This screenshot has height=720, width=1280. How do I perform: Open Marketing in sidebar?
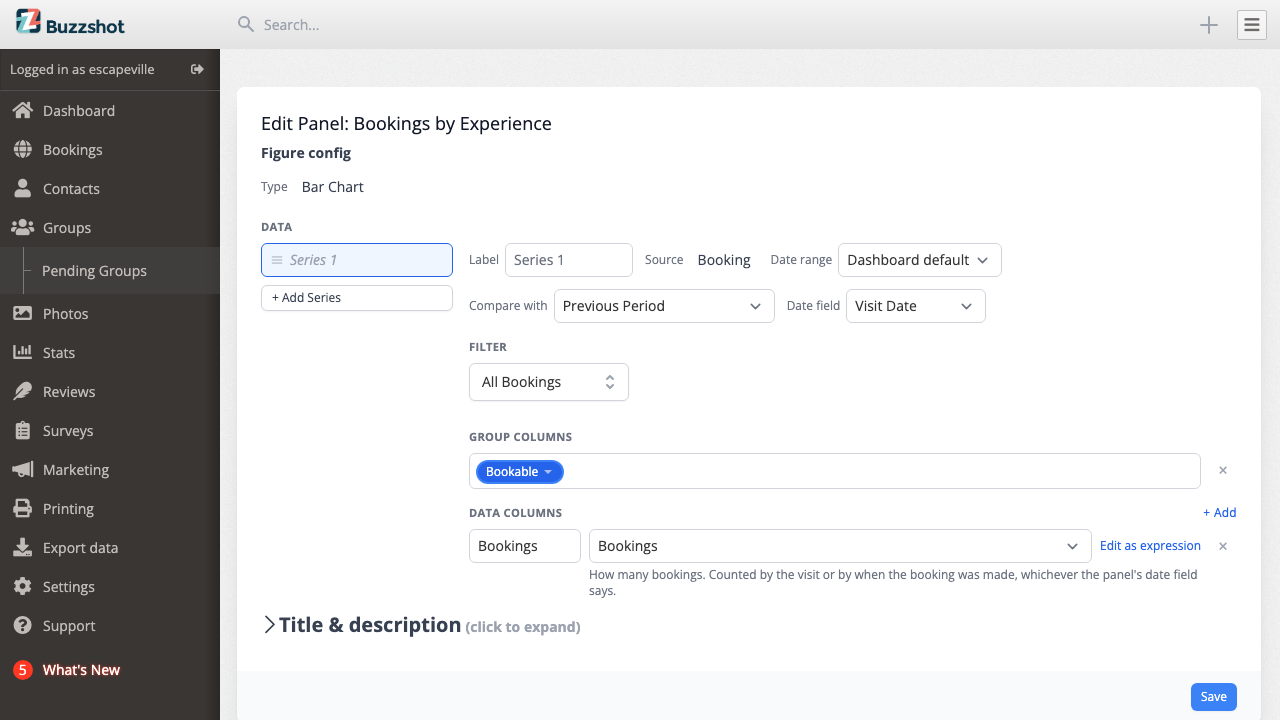coord(110,469)
